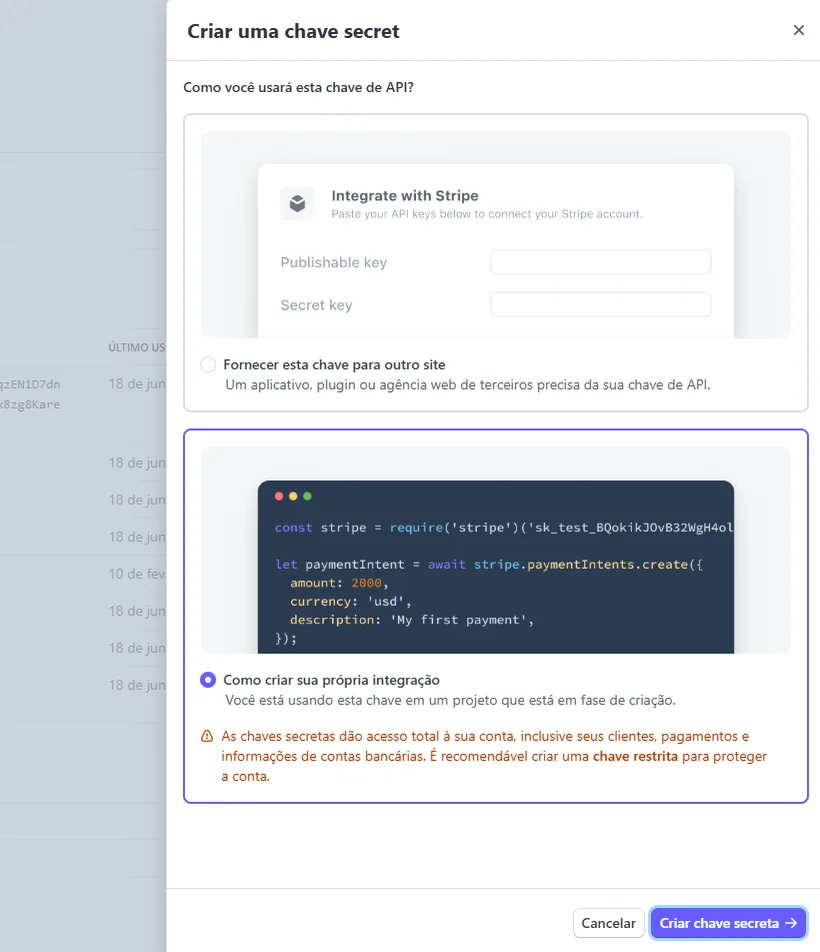Open the 'chave restrita' link
The image size is (820, 952).
click(635, 756)
